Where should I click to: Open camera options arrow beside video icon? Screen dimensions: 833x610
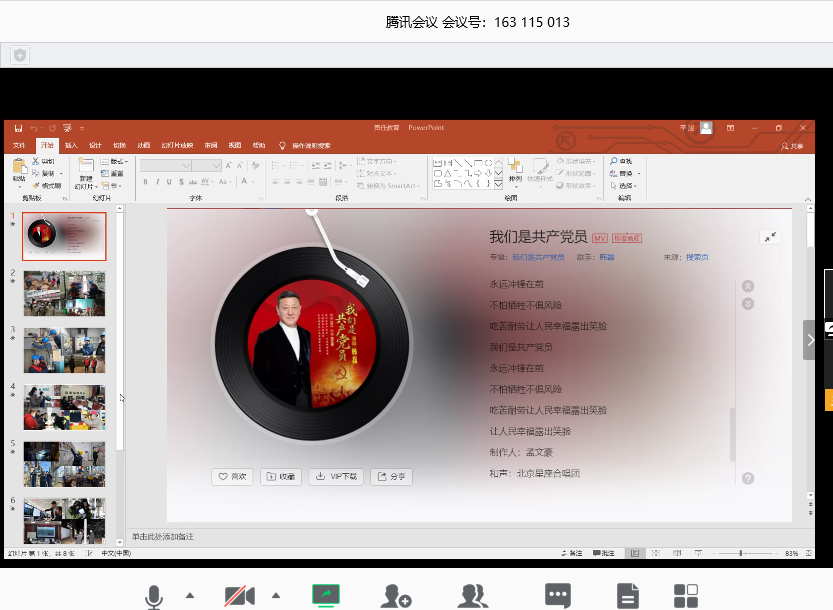click(x=276, y=596)
